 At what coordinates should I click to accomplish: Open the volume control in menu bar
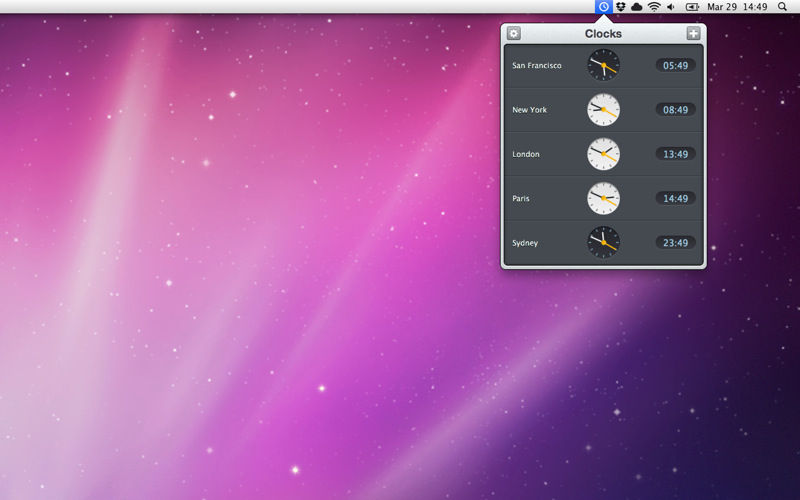(671, 7)
